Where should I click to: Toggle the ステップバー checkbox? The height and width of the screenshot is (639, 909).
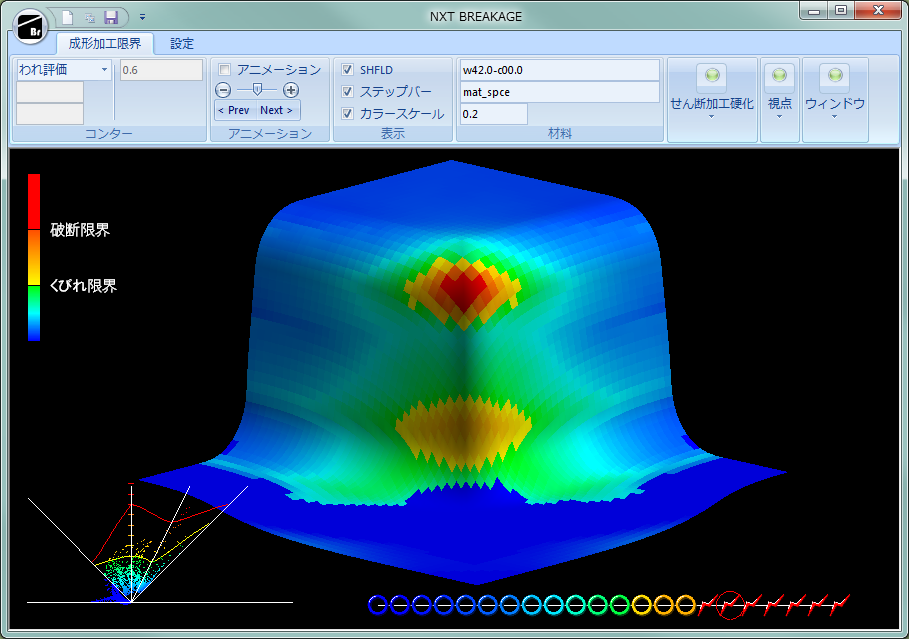point(348,92)
